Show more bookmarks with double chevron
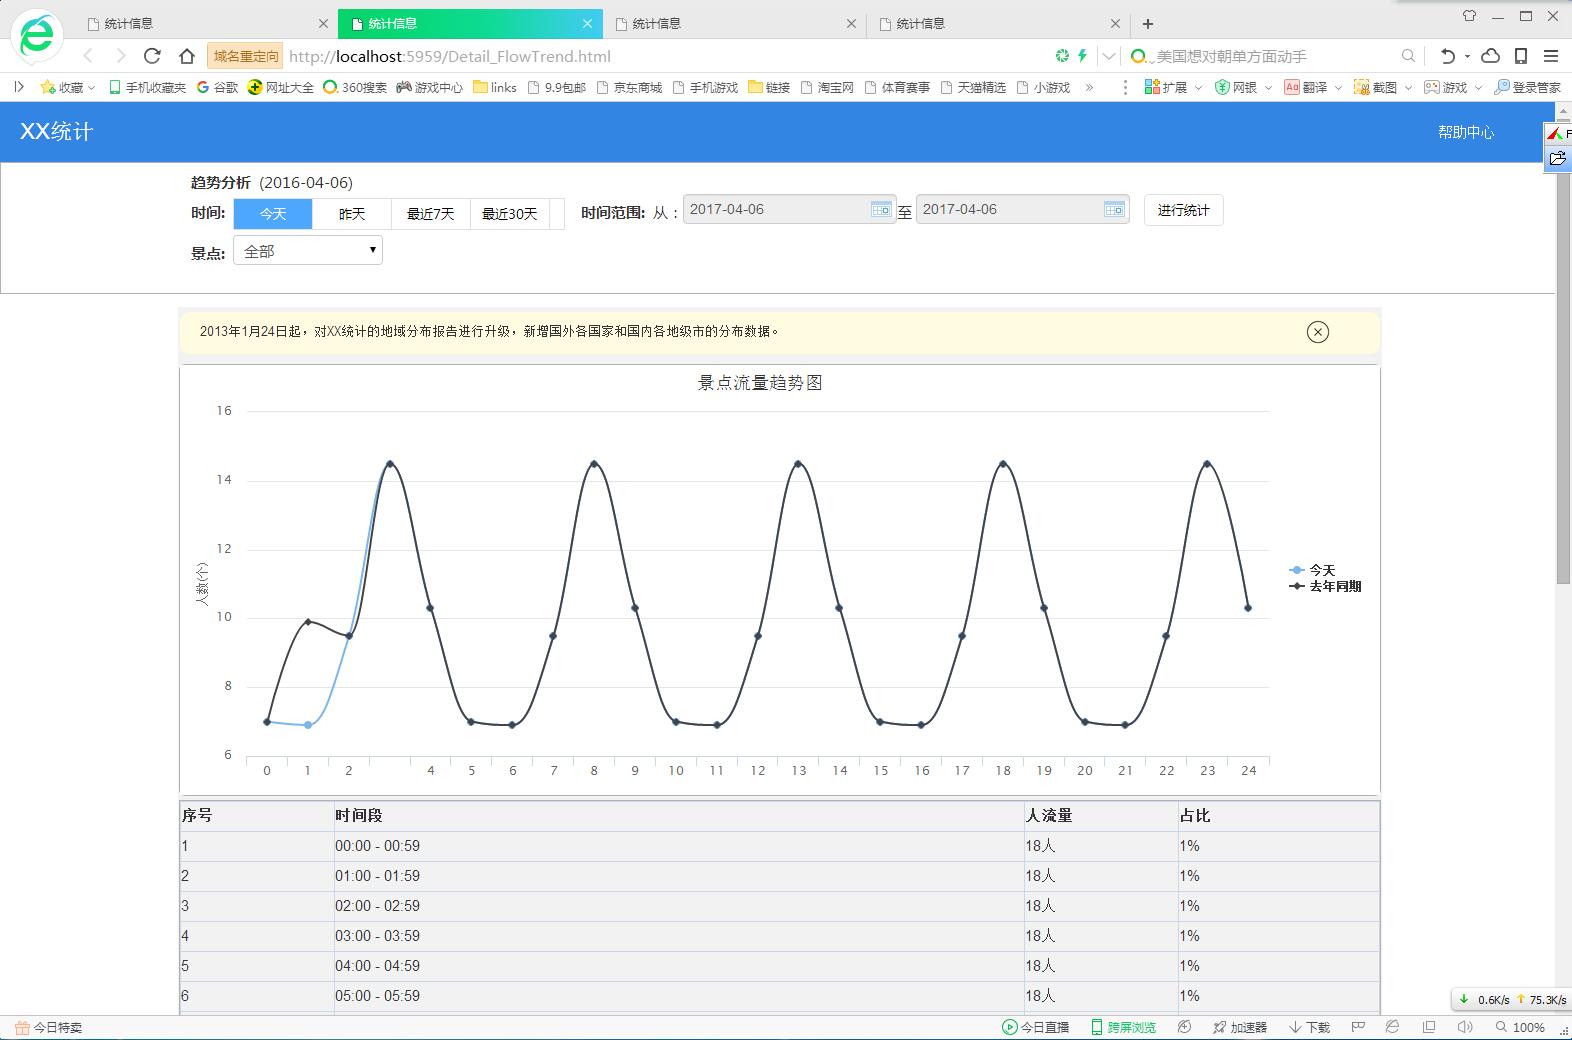The width and height of the screenshot is (1572, 1040). pos(1089,87)
